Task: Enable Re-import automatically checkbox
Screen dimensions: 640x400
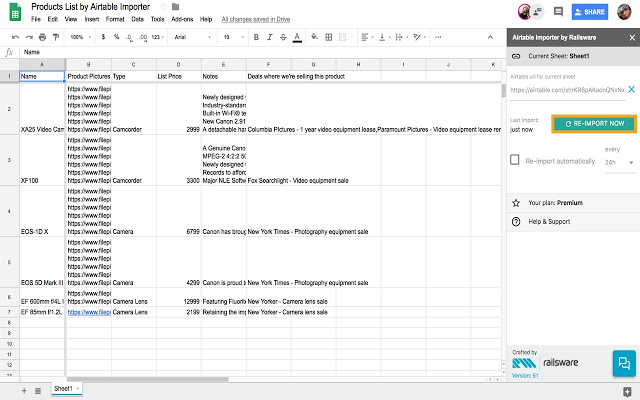Action: click(x=515, y=160)
